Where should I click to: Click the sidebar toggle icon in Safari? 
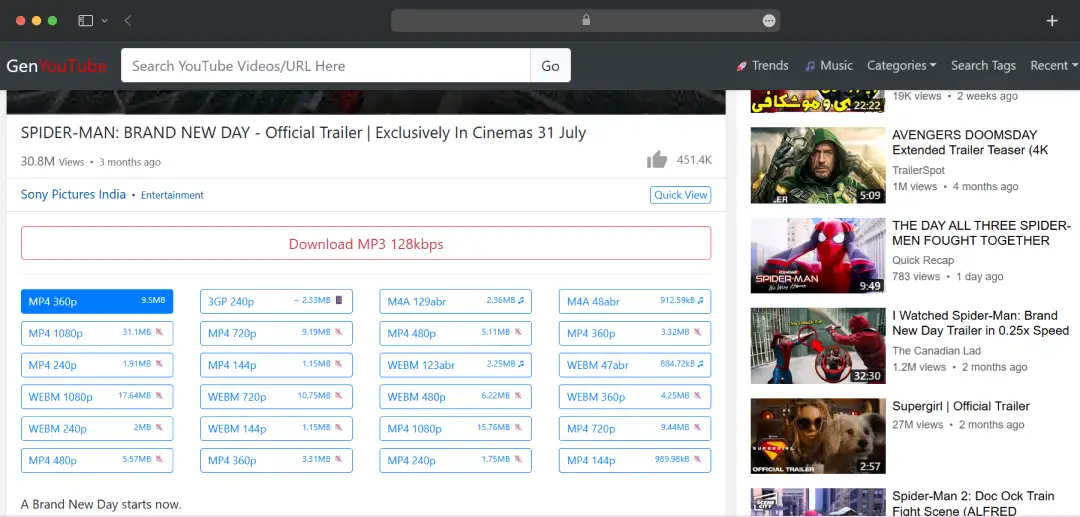click(85, 21)
